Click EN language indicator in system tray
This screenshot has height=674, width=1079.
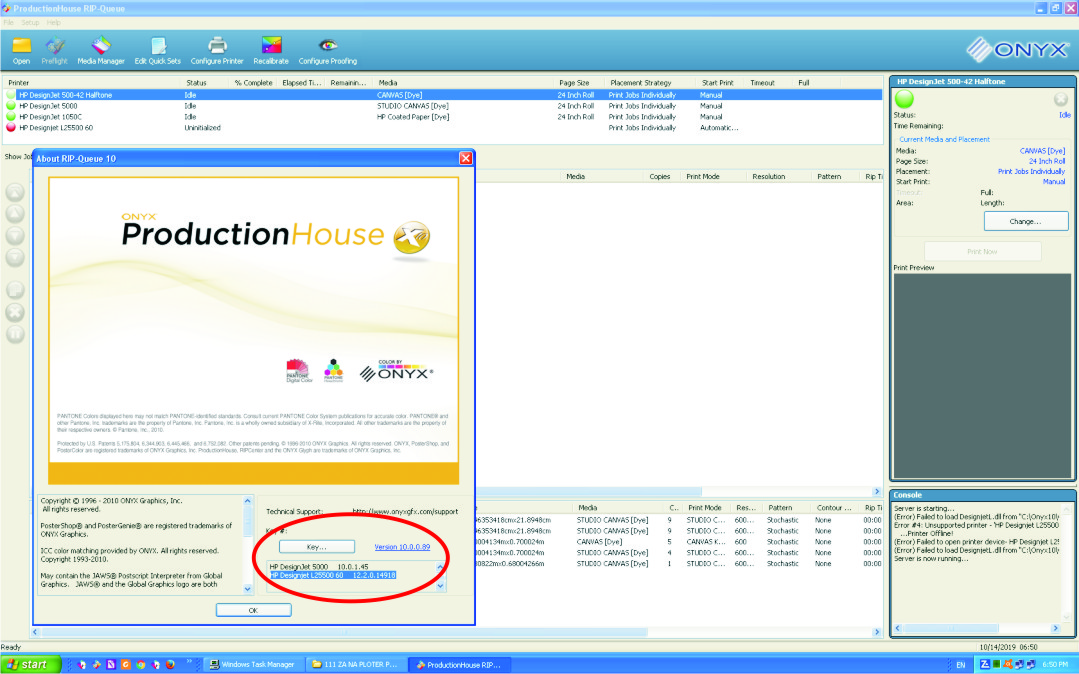960,665
